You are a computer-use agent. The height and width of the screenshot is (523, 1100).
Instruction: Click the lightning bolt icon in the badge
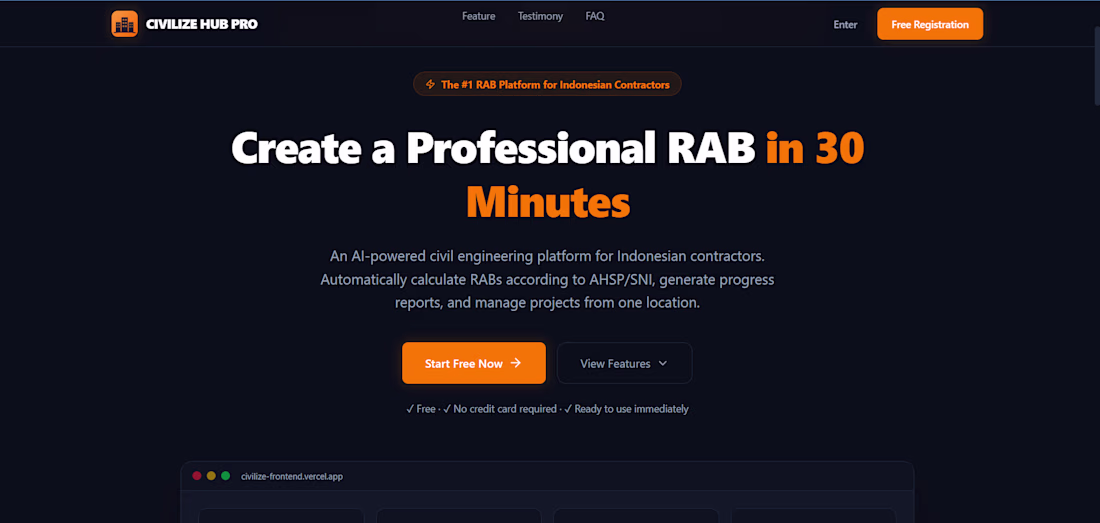(430, 85)
